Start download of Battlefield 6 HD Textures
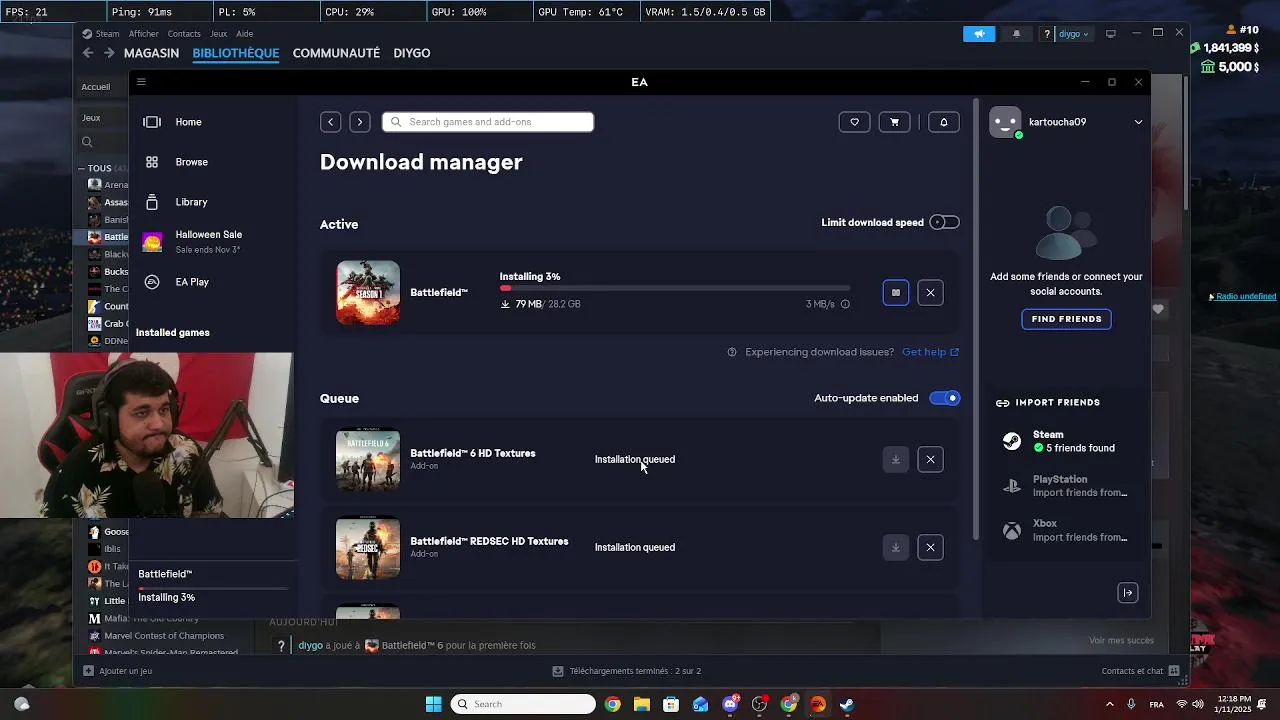The image size is (1280, 720). pos(896,460)
